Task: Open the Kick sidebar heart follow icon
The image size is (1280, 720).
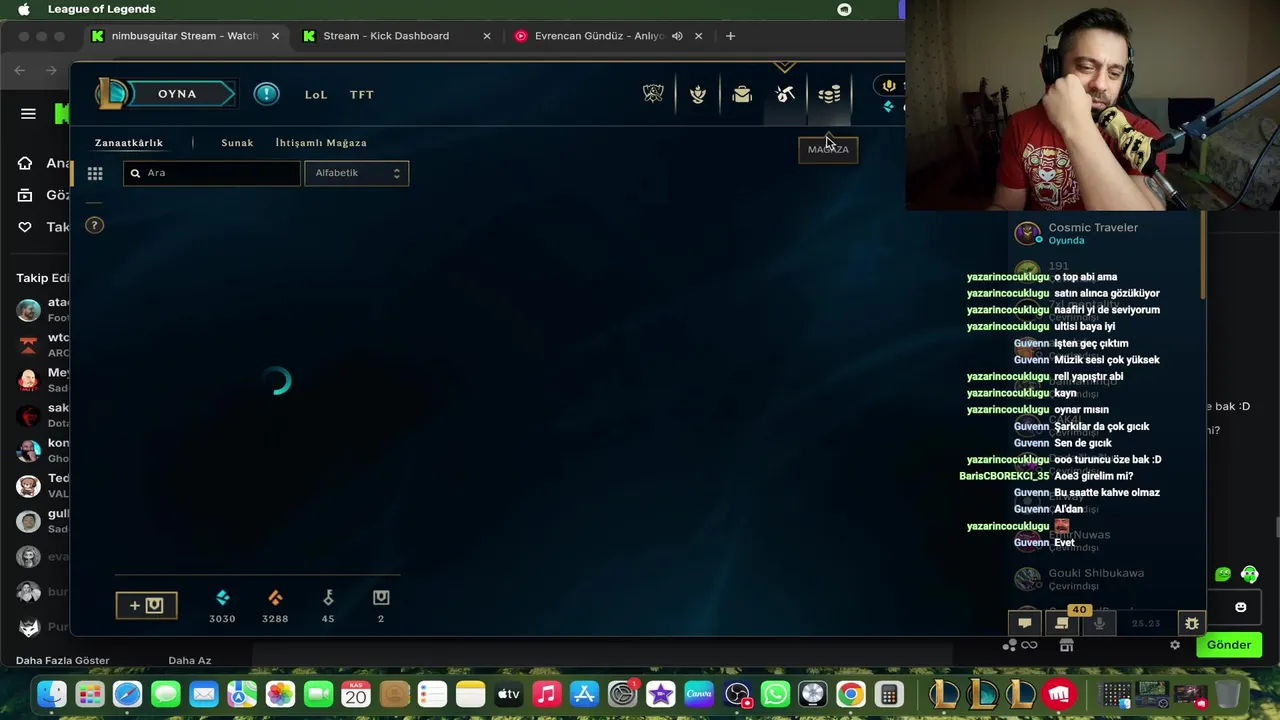Action: (25, 227)
